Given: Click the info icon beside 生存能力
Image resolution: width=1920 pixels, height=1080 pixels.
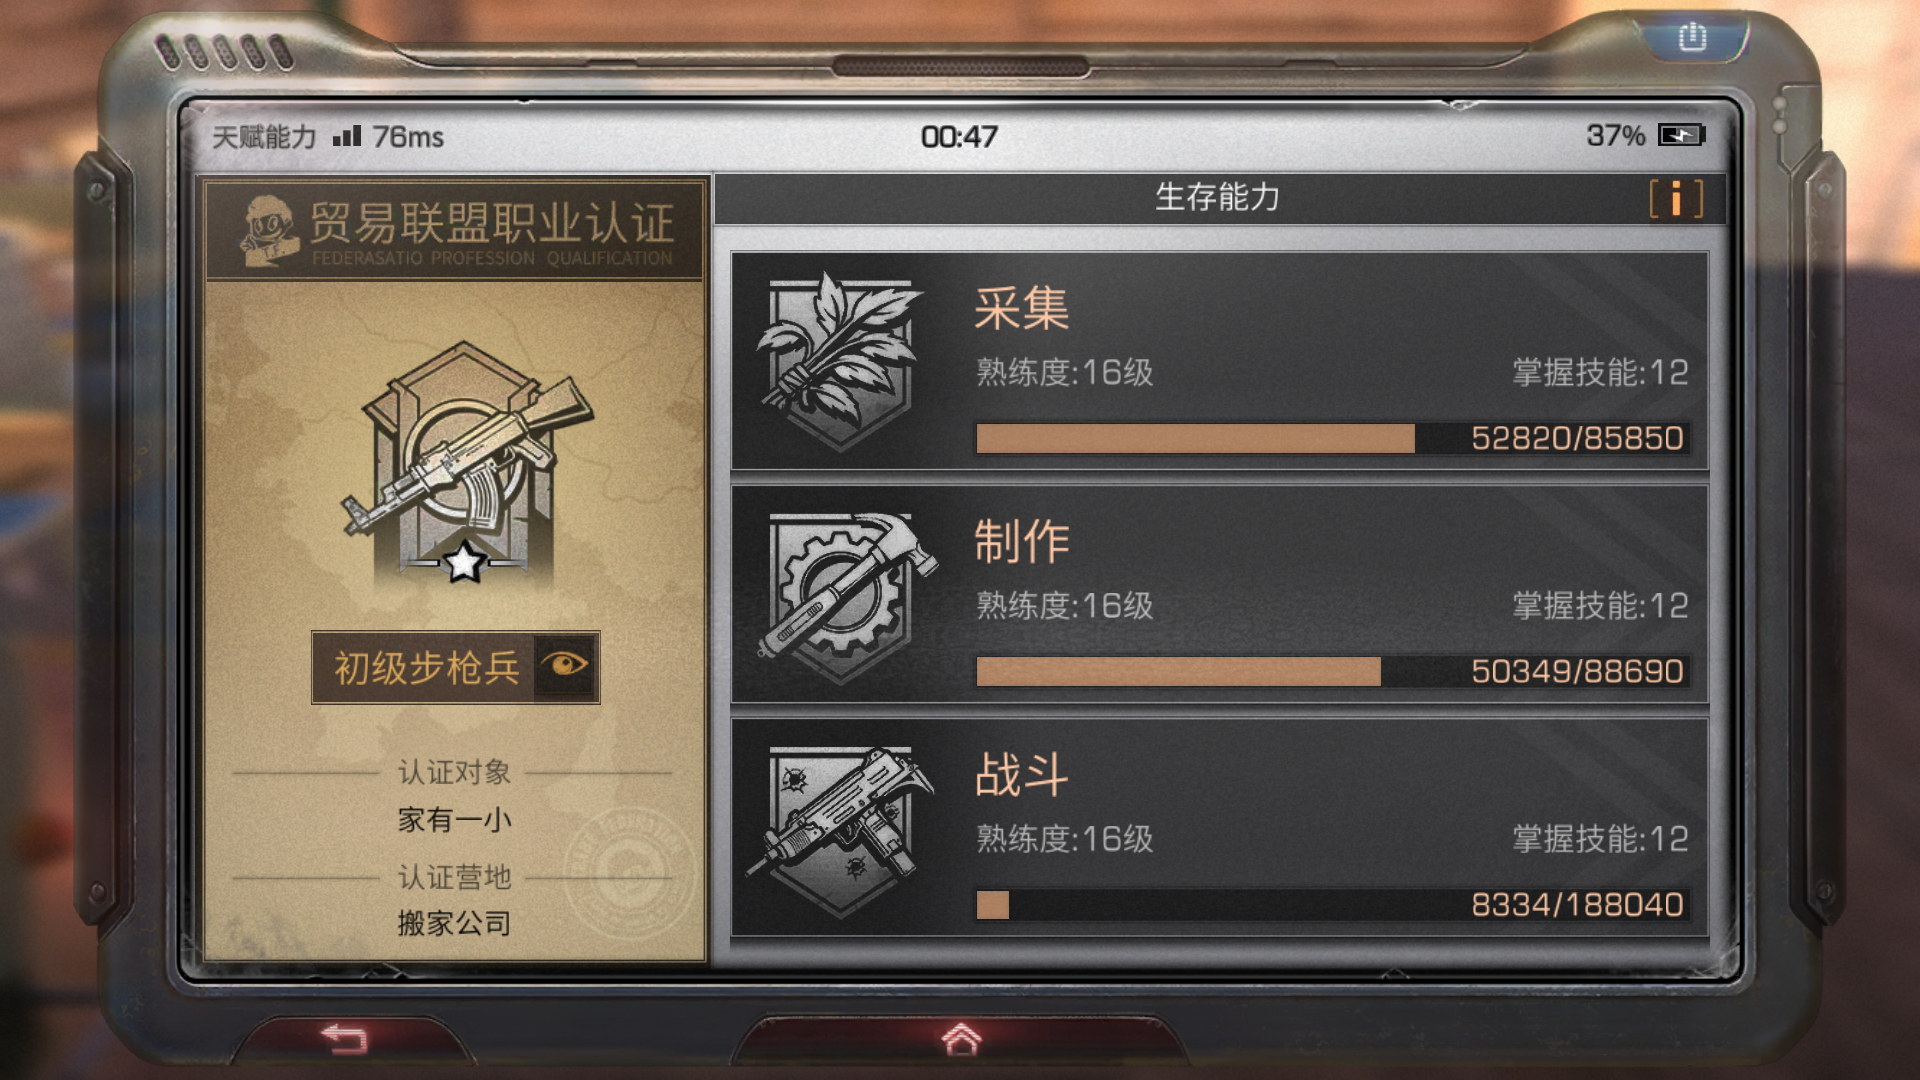Looking at the screenshot, I should [1676, 198].
